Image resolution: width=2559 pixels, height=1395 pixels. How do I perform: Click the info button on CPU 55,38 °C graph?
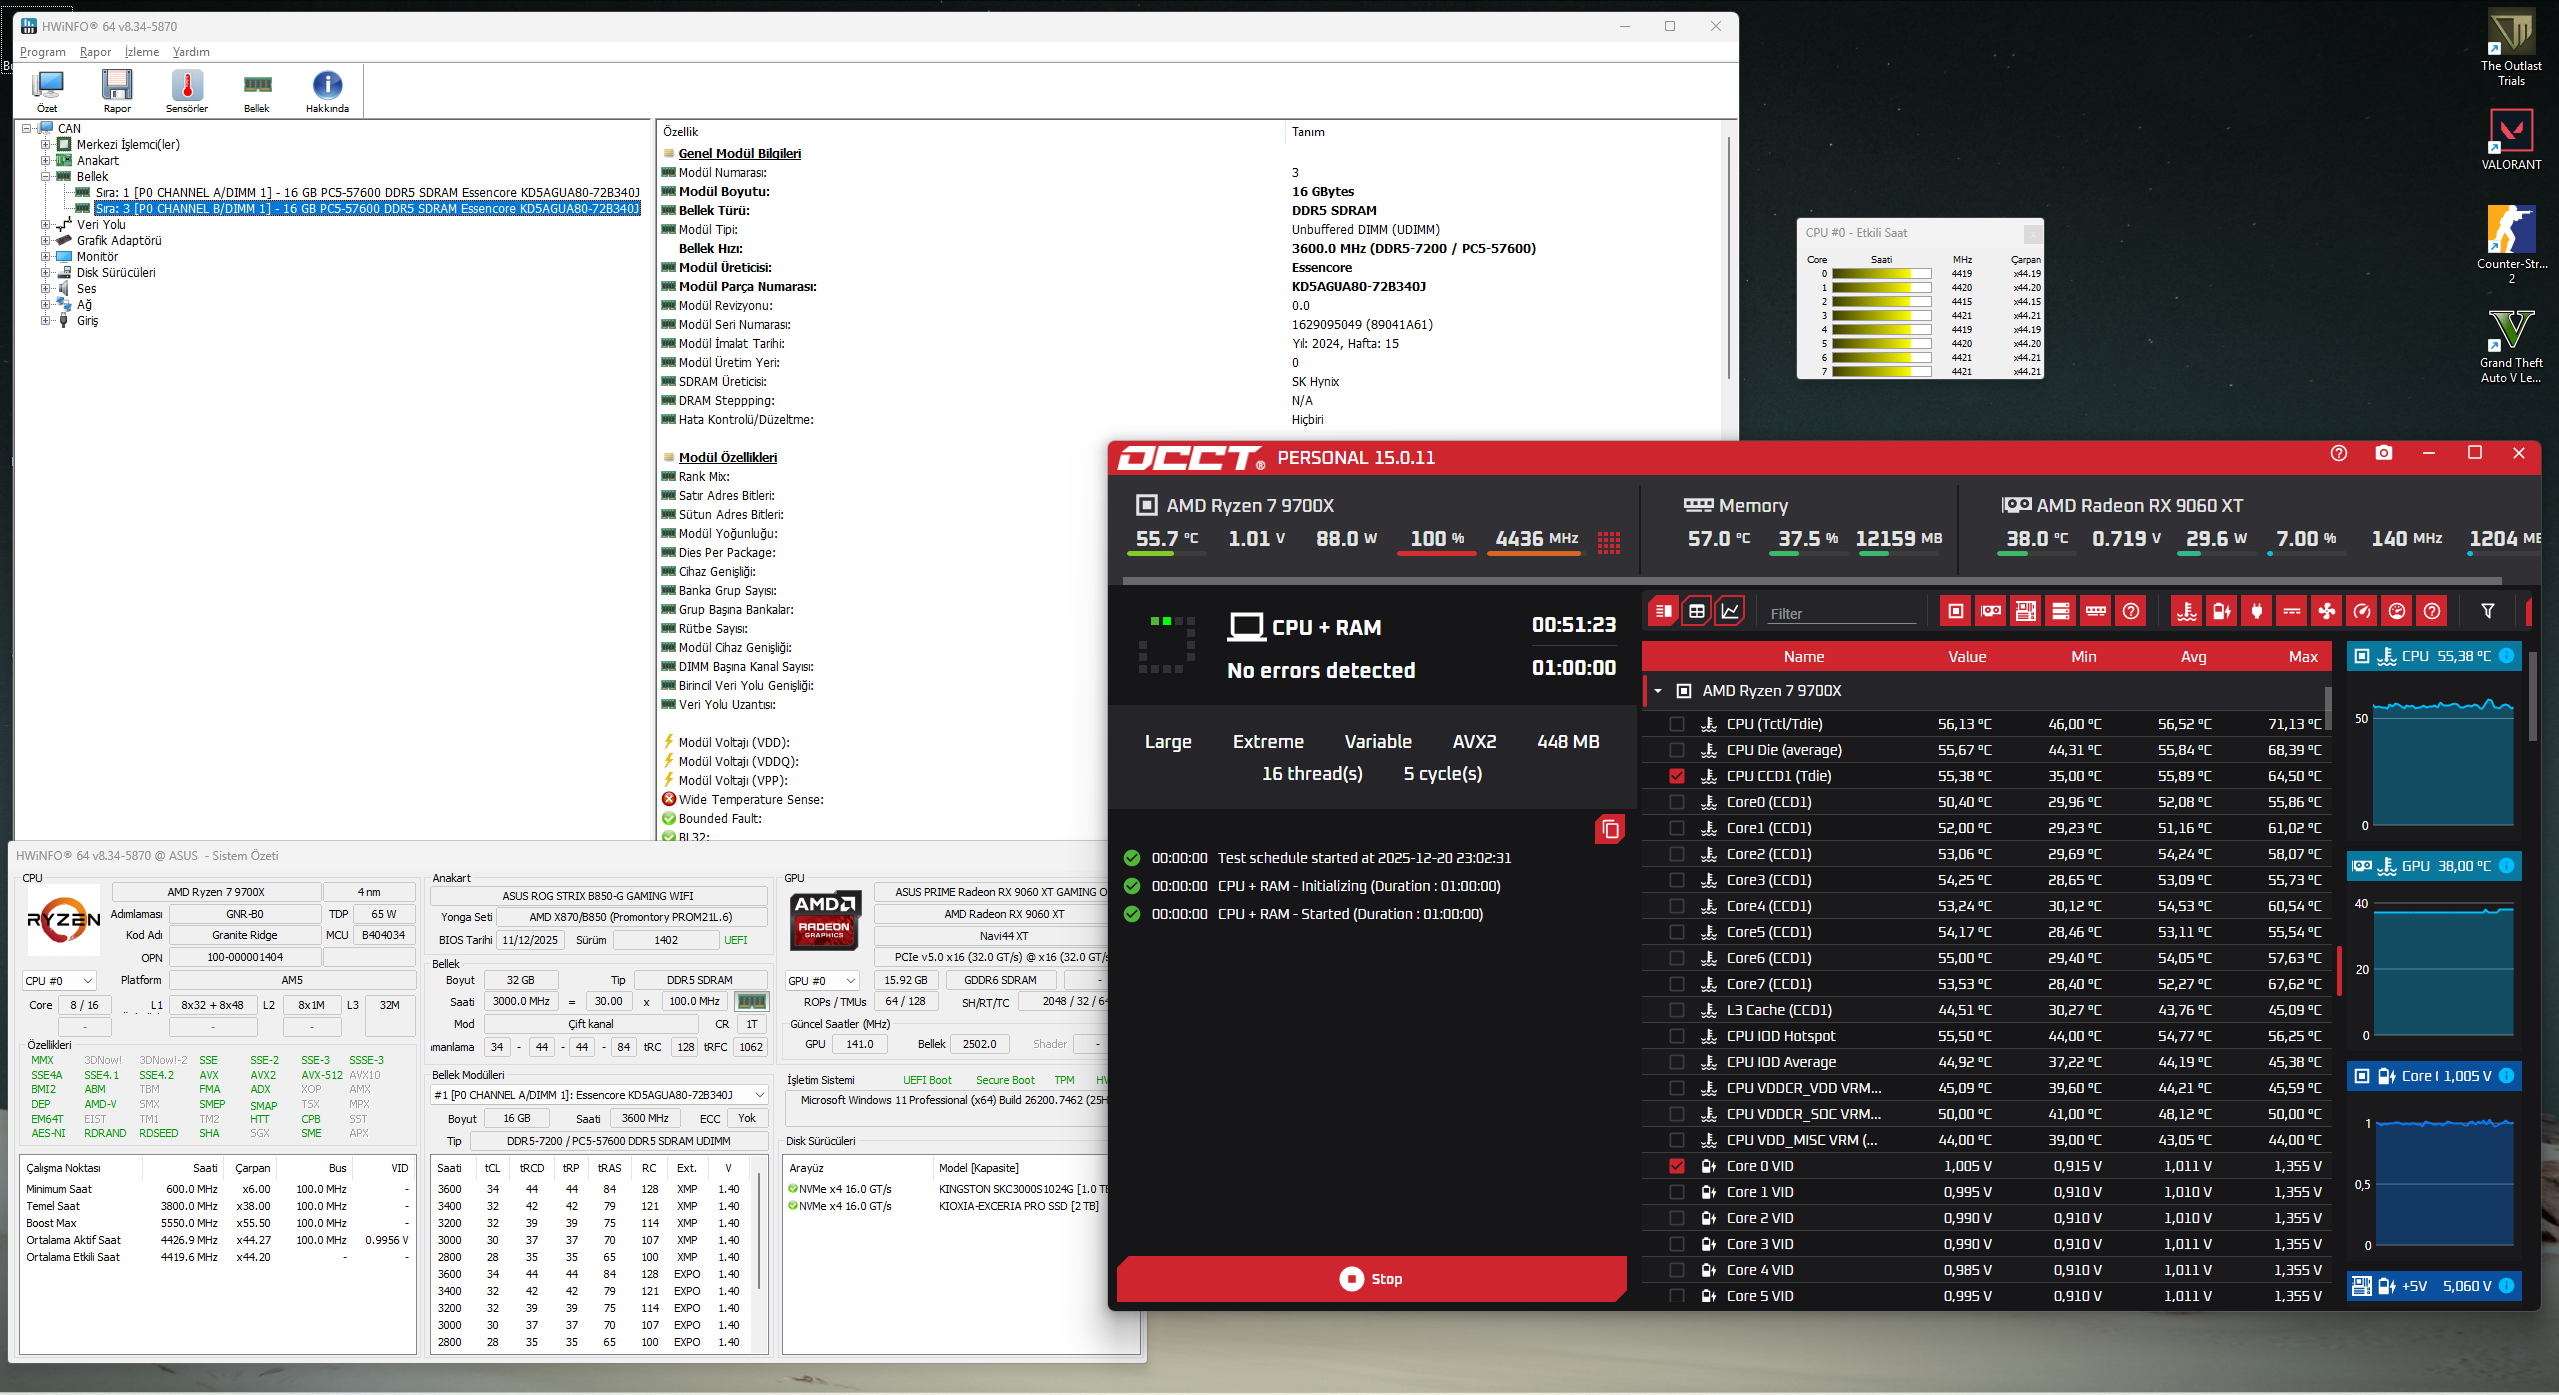(x=2507, y=656)
